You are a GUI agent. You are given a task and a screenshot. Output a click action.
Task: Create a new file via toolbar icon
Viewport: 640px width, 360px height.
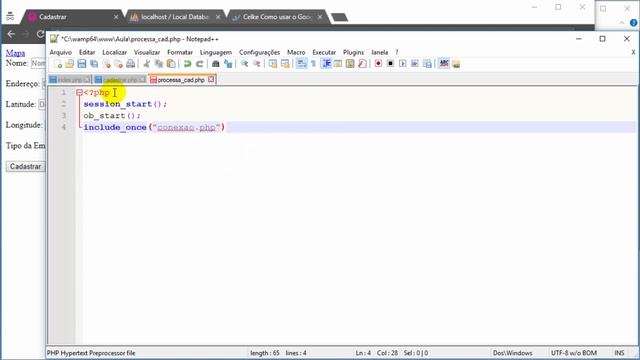coord(58,64)
